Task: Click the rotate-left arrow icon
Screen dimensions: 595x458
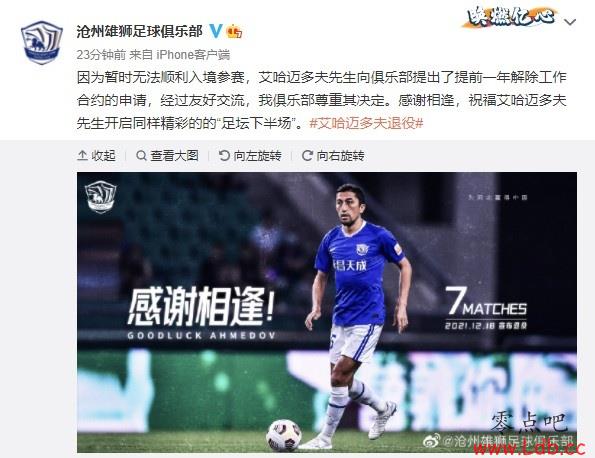Action: point(224,156)
